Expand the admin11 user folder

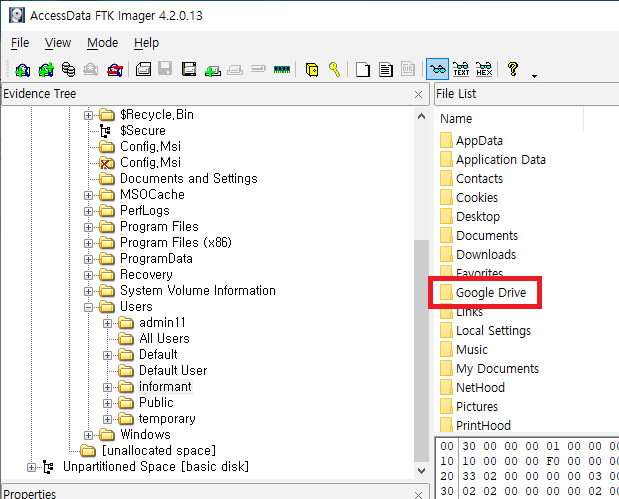tap(107, 323)
